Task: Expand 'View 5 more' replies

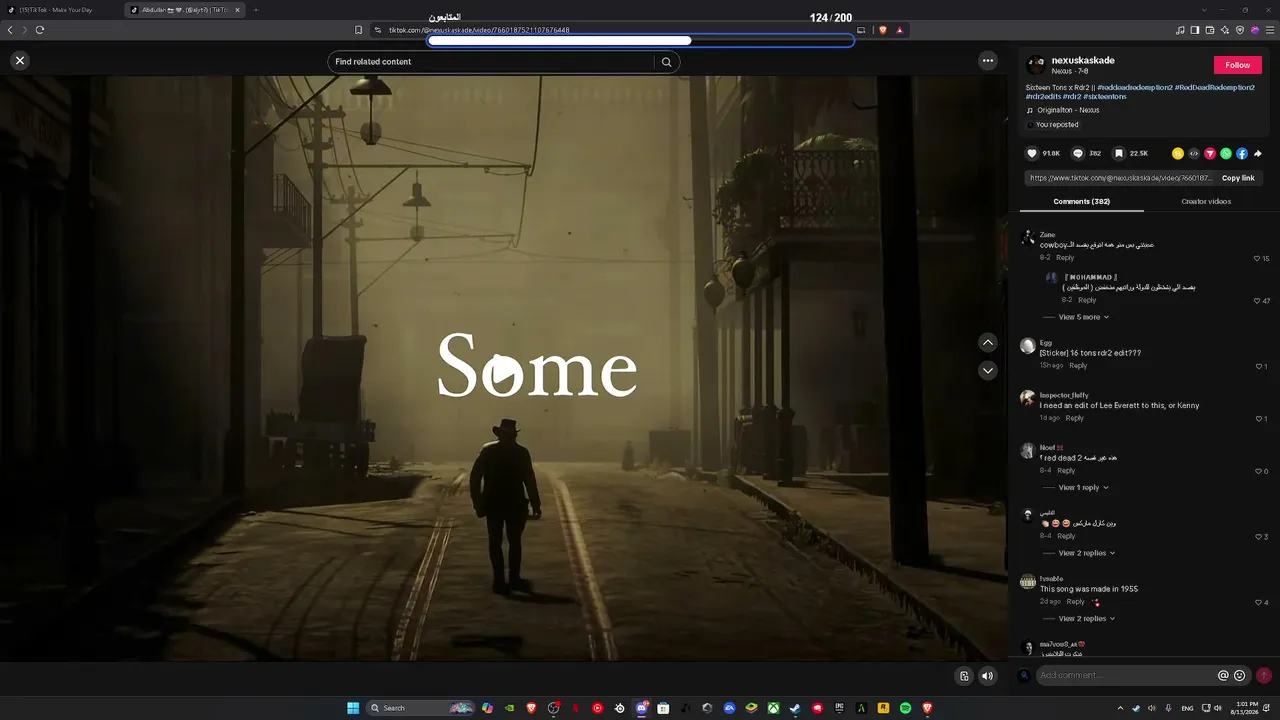Action: click(1084, 317)
